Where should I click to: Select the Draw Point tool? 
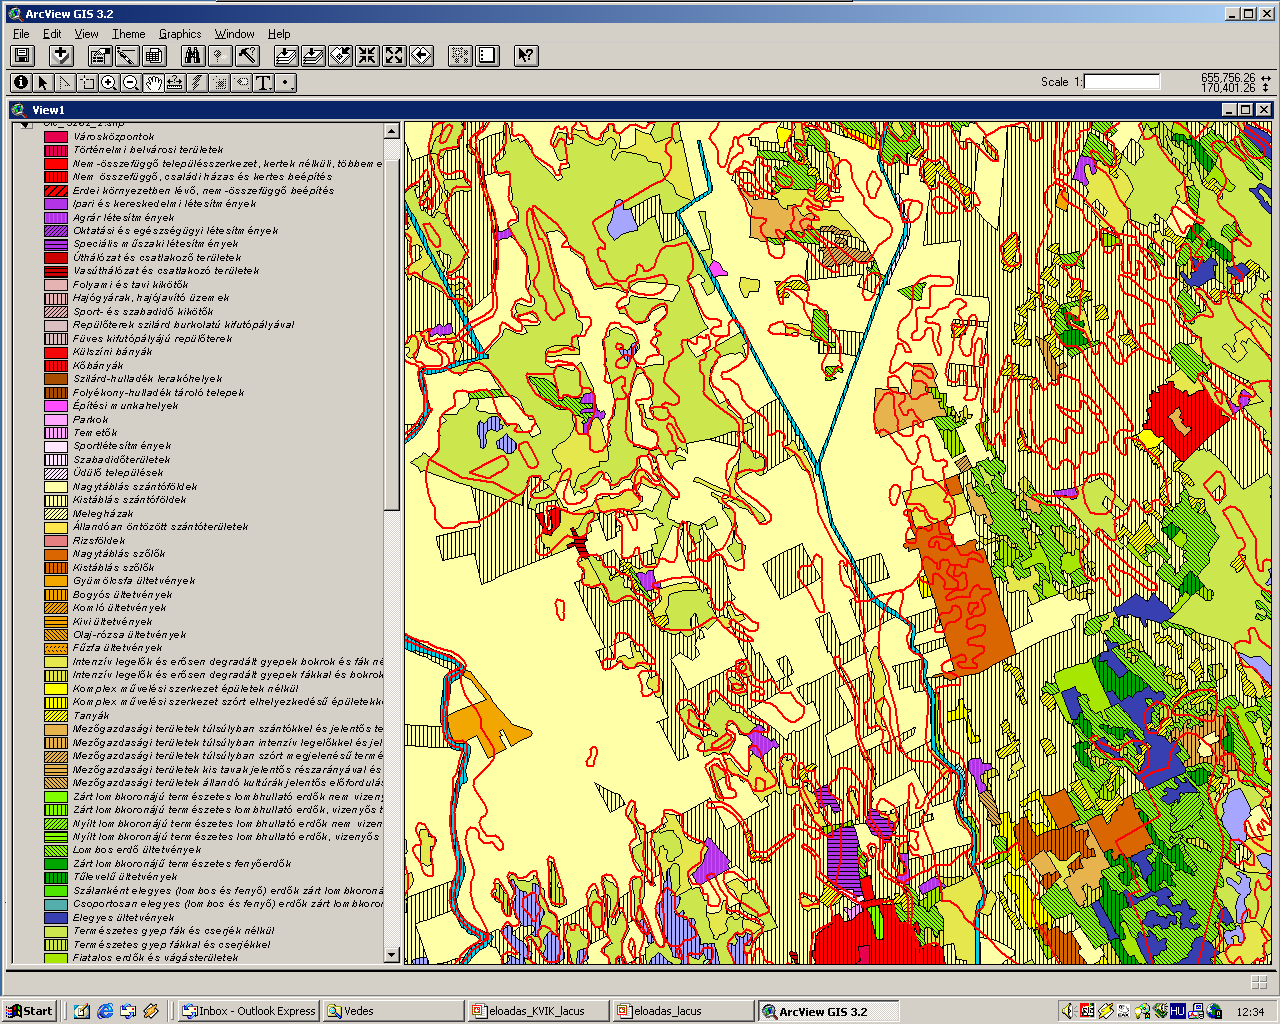coord(286,83)
